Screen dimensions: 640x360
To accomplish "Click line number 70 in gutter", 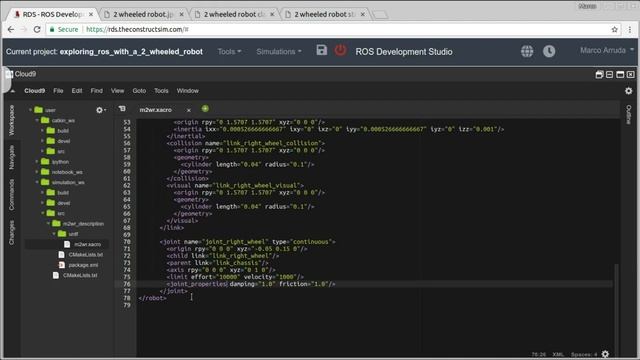I will point(127,242).
